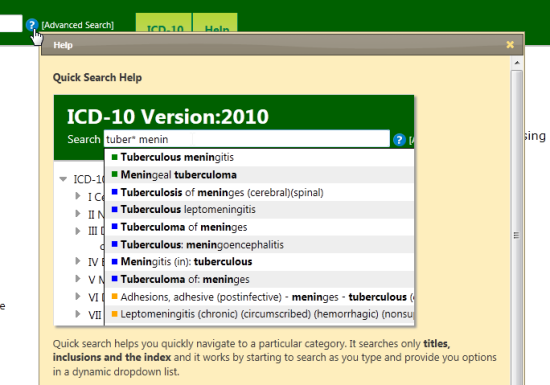This screenshot has height=385, width=550.
Task: Expand chapter I tree node
Action: pyautogui.click(x=78, y=196)
